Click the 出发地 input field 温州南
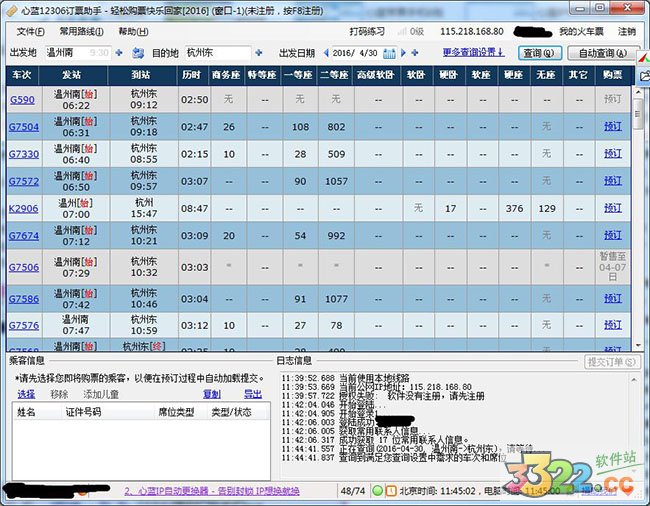 78,53
